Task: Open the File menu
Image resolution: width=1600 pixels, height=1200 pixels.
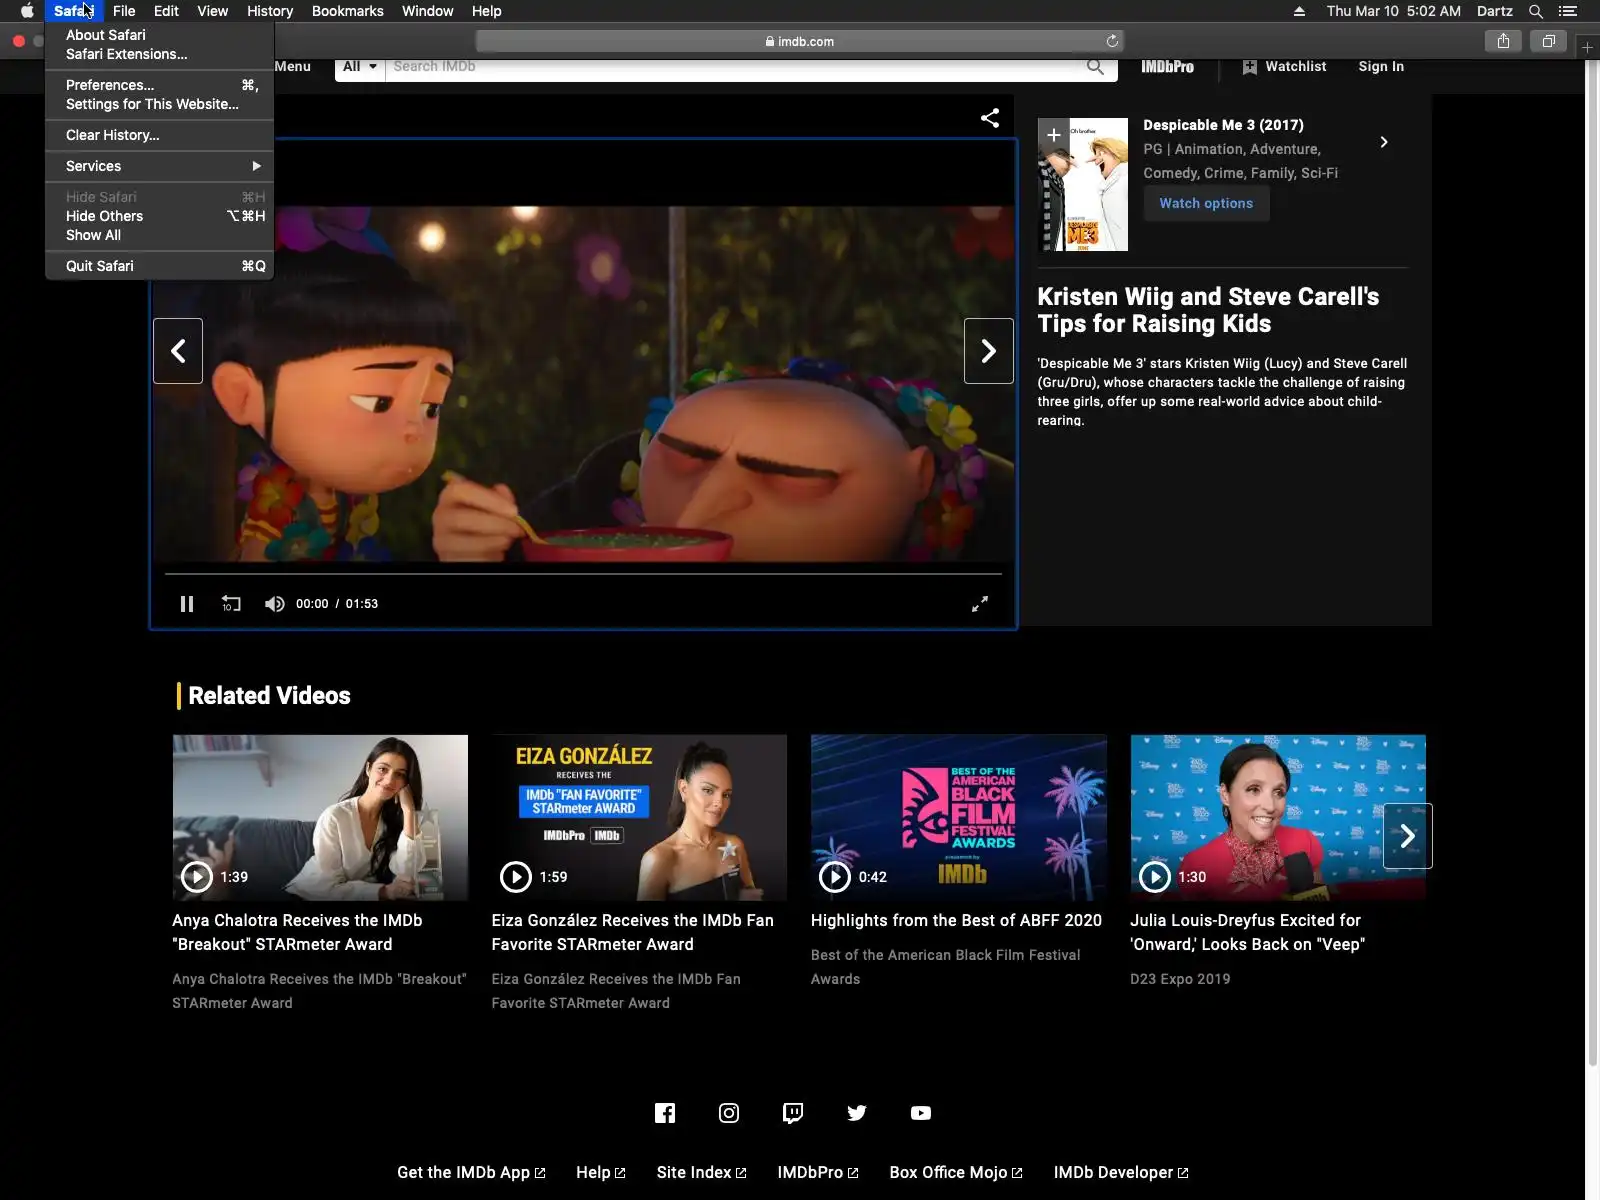Action: [124, 11]
